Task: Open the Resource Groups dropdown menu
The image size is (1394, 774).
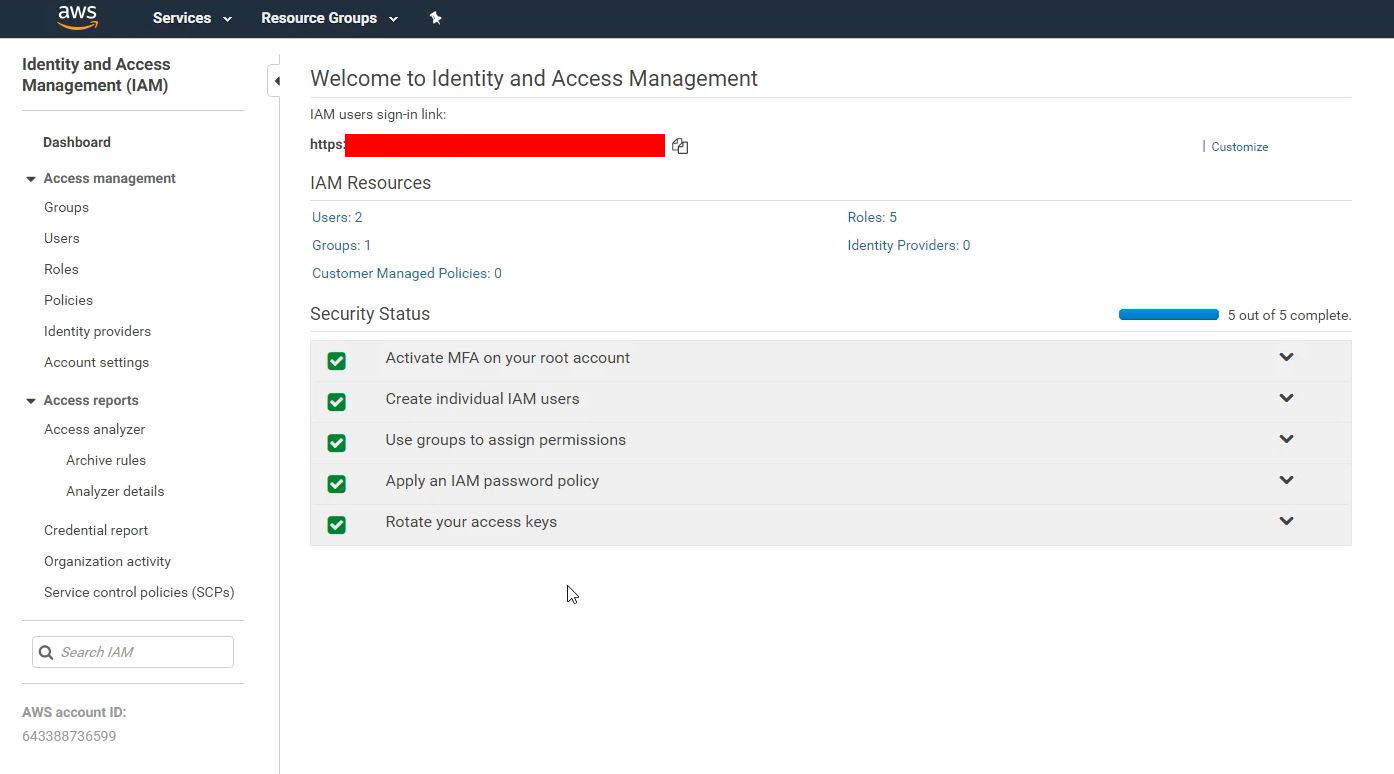Action: click(x=329, y=18)
